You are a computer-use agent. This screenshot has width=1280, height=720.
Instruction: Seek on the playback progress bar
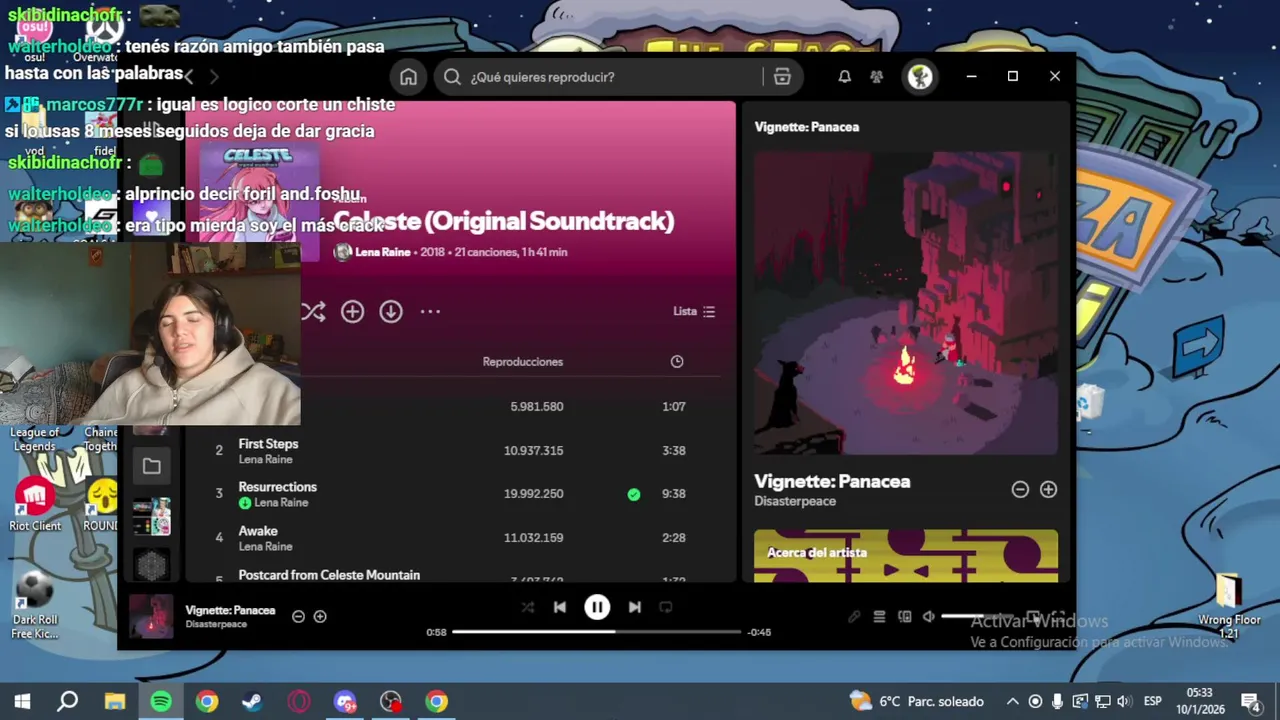click(597, 632)
